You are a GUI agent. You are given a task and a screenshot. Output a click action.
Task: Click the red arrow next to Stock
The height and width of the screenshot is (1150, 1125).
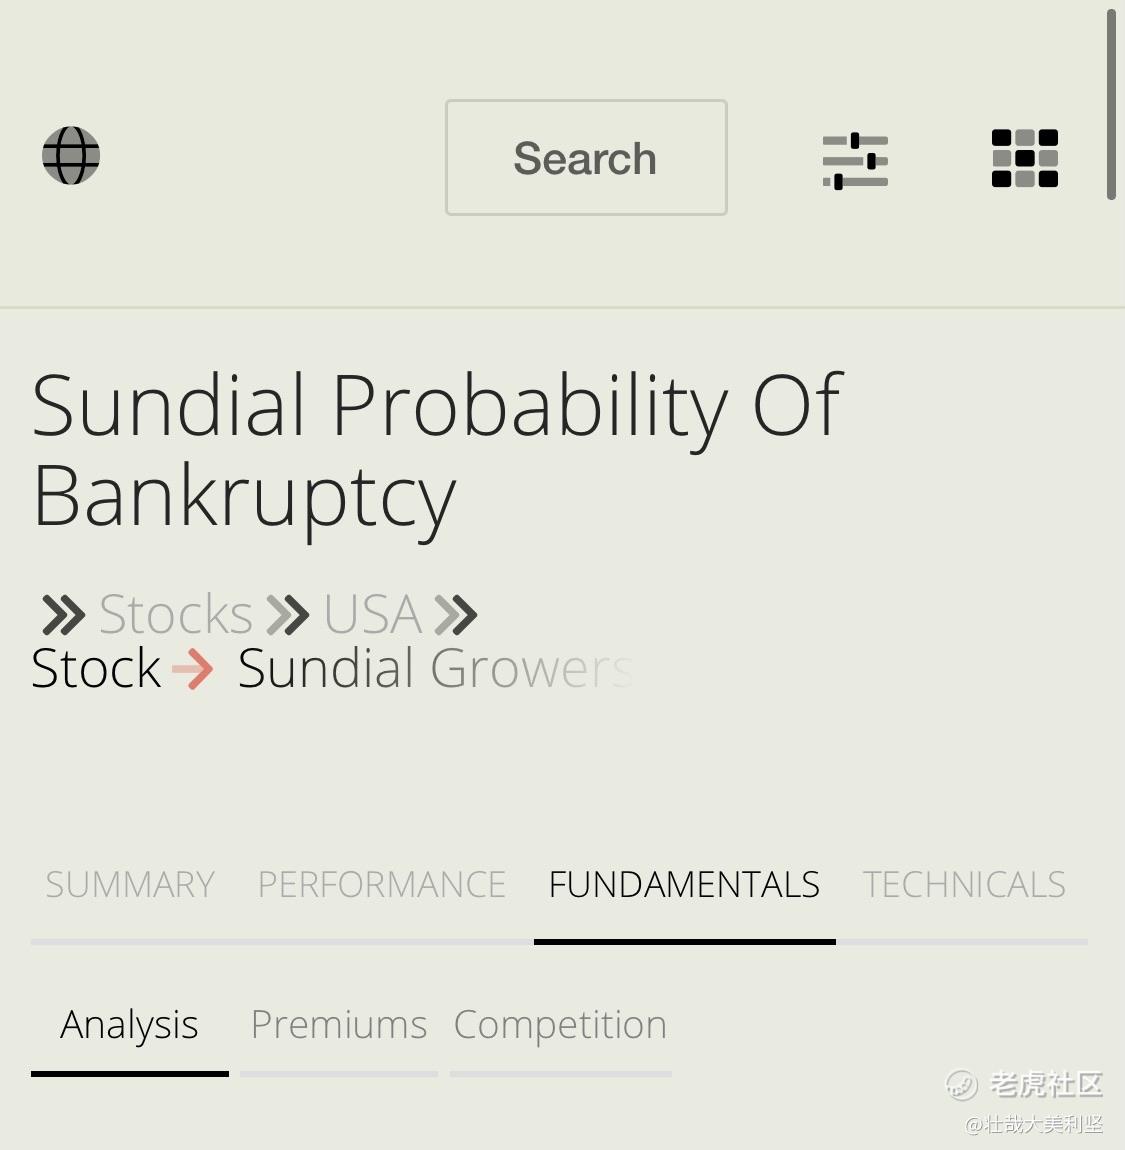(x=192, y=669)
